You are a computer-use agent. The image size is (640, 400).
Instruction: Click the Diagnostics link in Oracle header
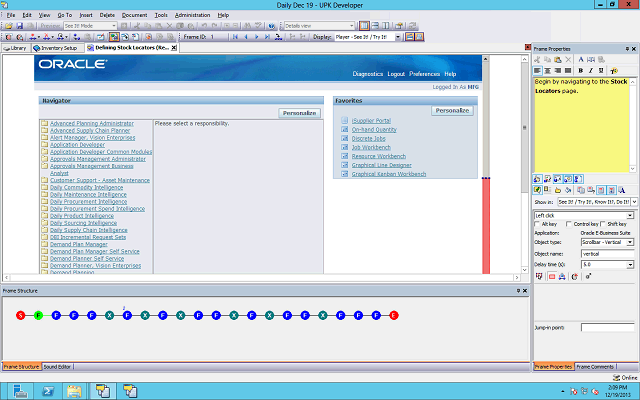point(368,74)
